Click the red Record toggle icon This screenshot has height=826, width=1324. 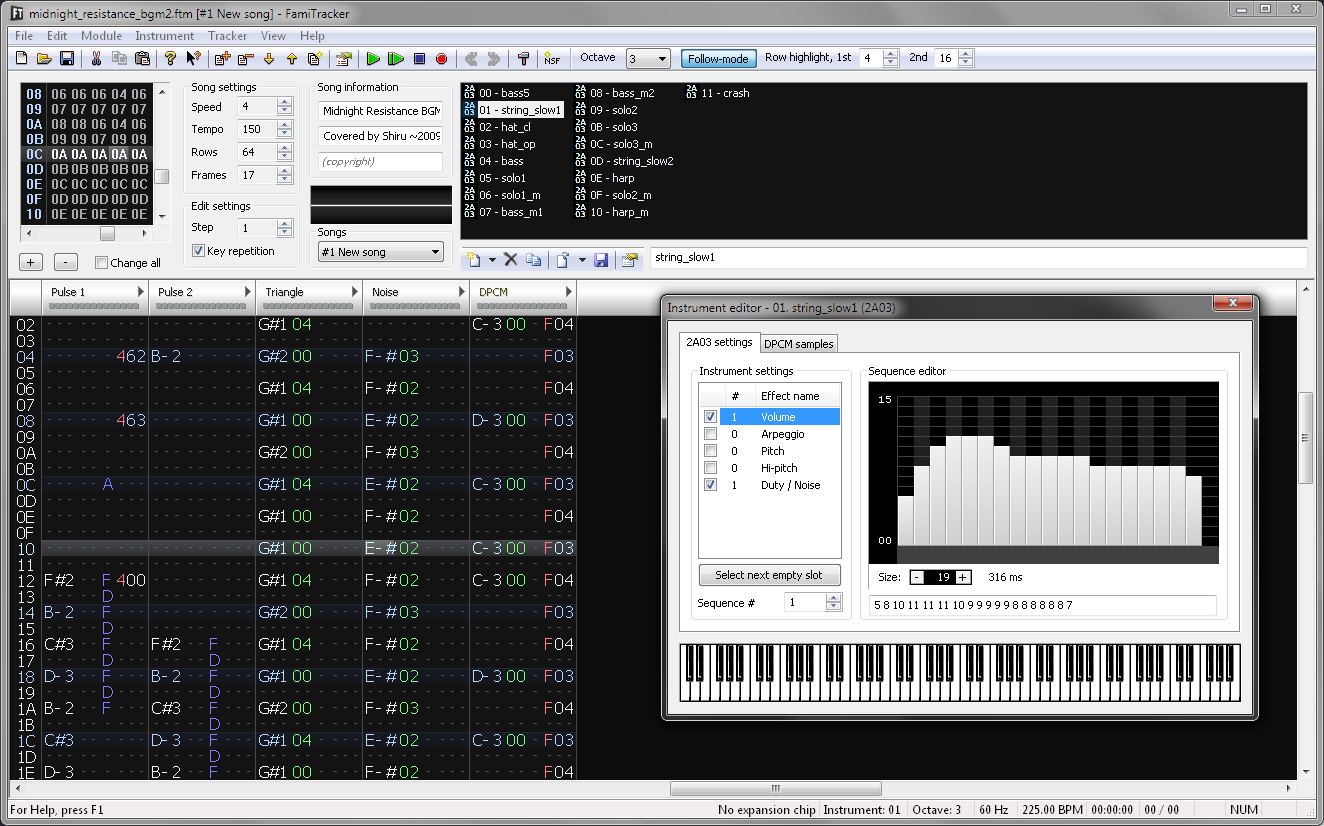[441, 58]
